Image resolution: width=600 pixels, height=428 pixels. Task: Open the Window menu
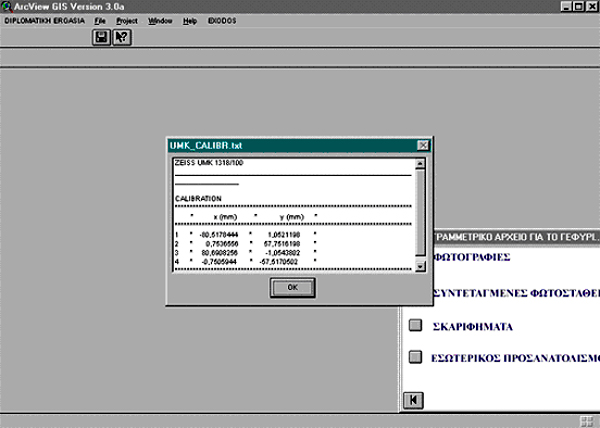coord(160,21)
